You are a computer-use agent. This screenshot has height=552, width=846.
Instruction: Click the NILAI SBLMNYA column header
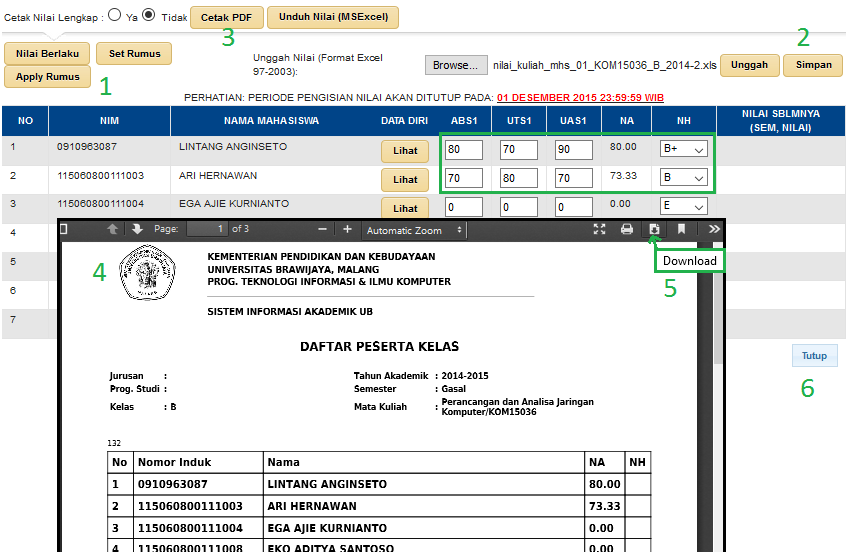click(781, 121)
